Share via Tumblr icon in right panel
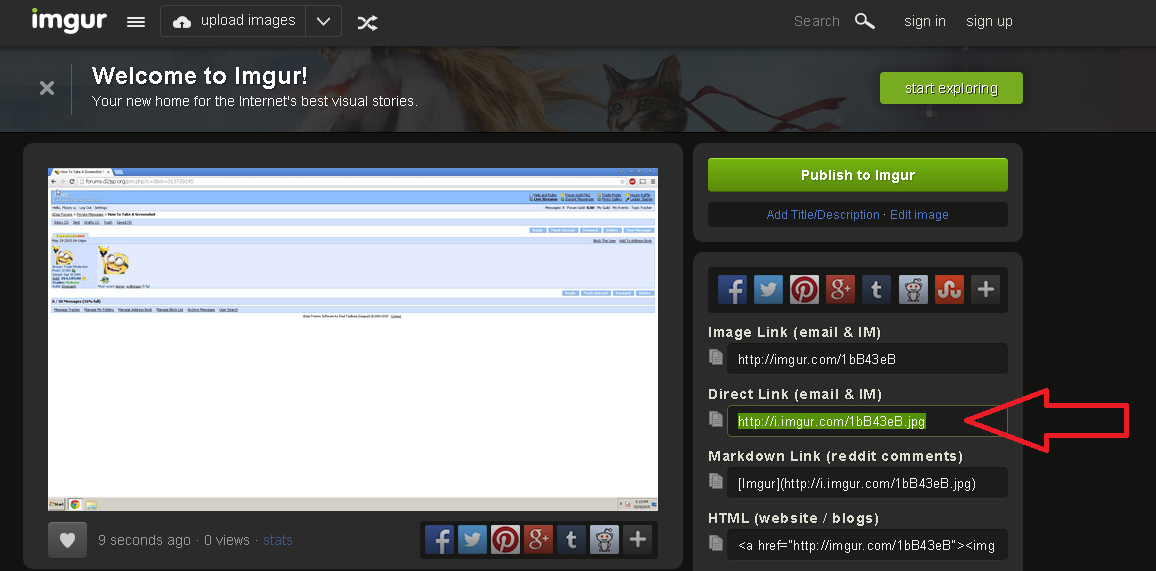 click(x=877, y=290)
